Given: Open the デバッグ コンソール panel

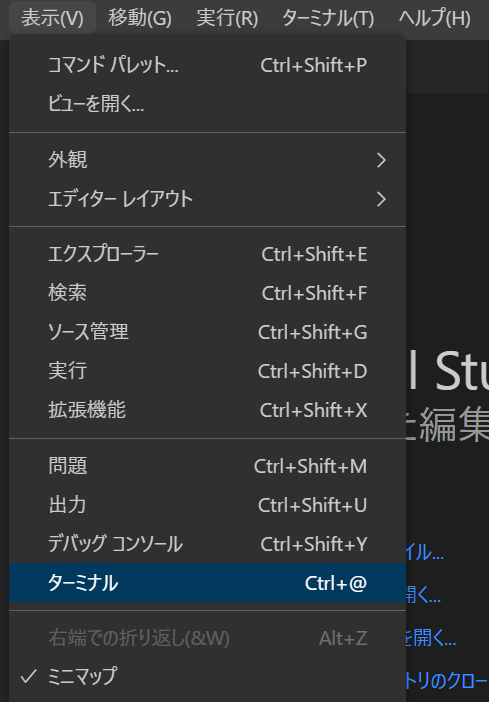Looking at the screenshot, I should point(207,544).
